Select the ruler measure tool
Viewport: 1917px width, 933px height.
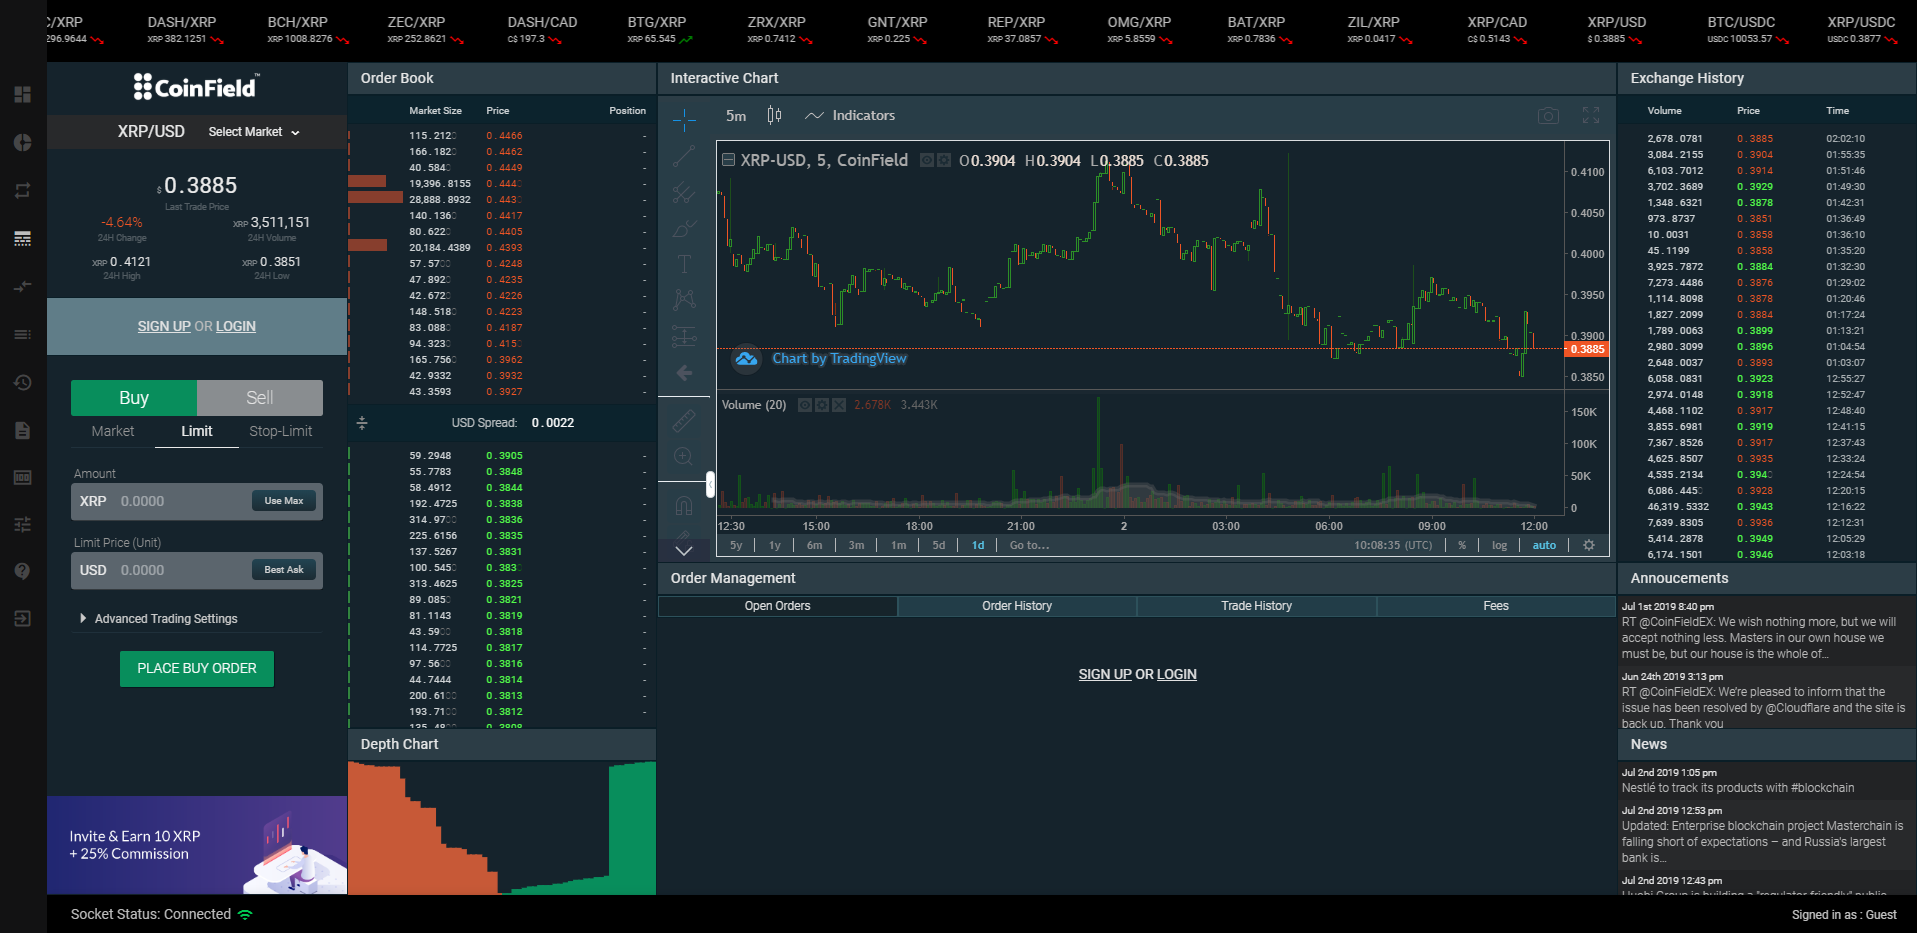pyautogui.click(x=684, y=420)
